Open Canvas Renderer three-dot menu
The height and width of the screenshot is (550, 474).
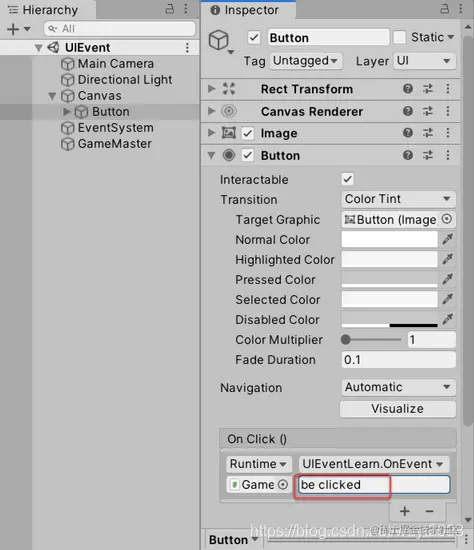(x=448, y=111)
